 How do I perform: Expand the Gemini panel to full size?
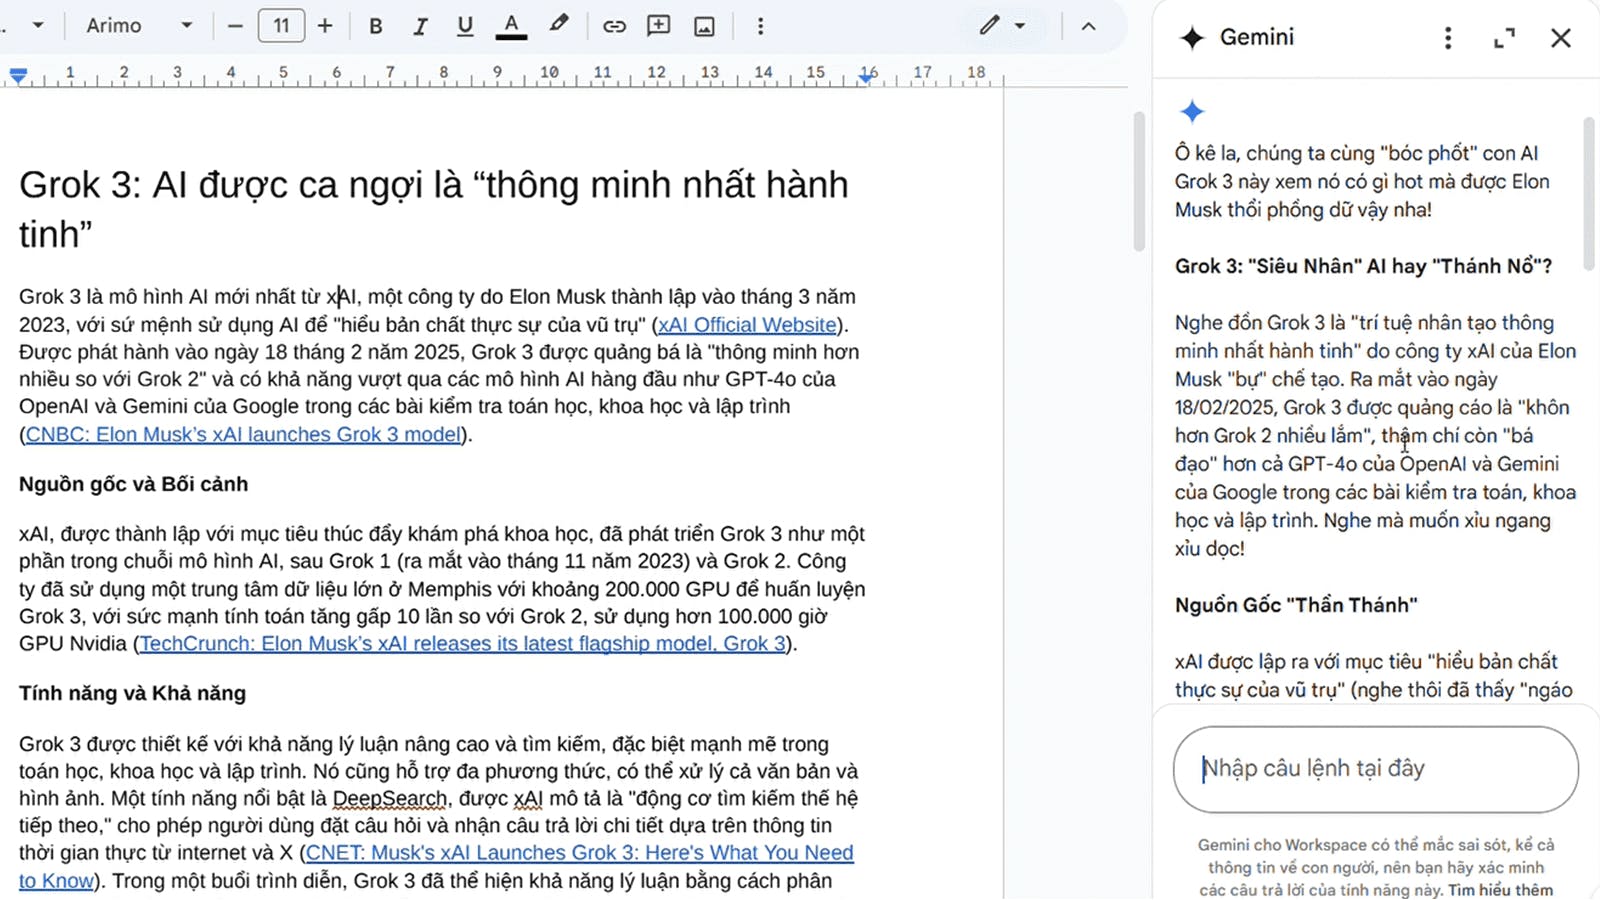(x=1504, y=38)
